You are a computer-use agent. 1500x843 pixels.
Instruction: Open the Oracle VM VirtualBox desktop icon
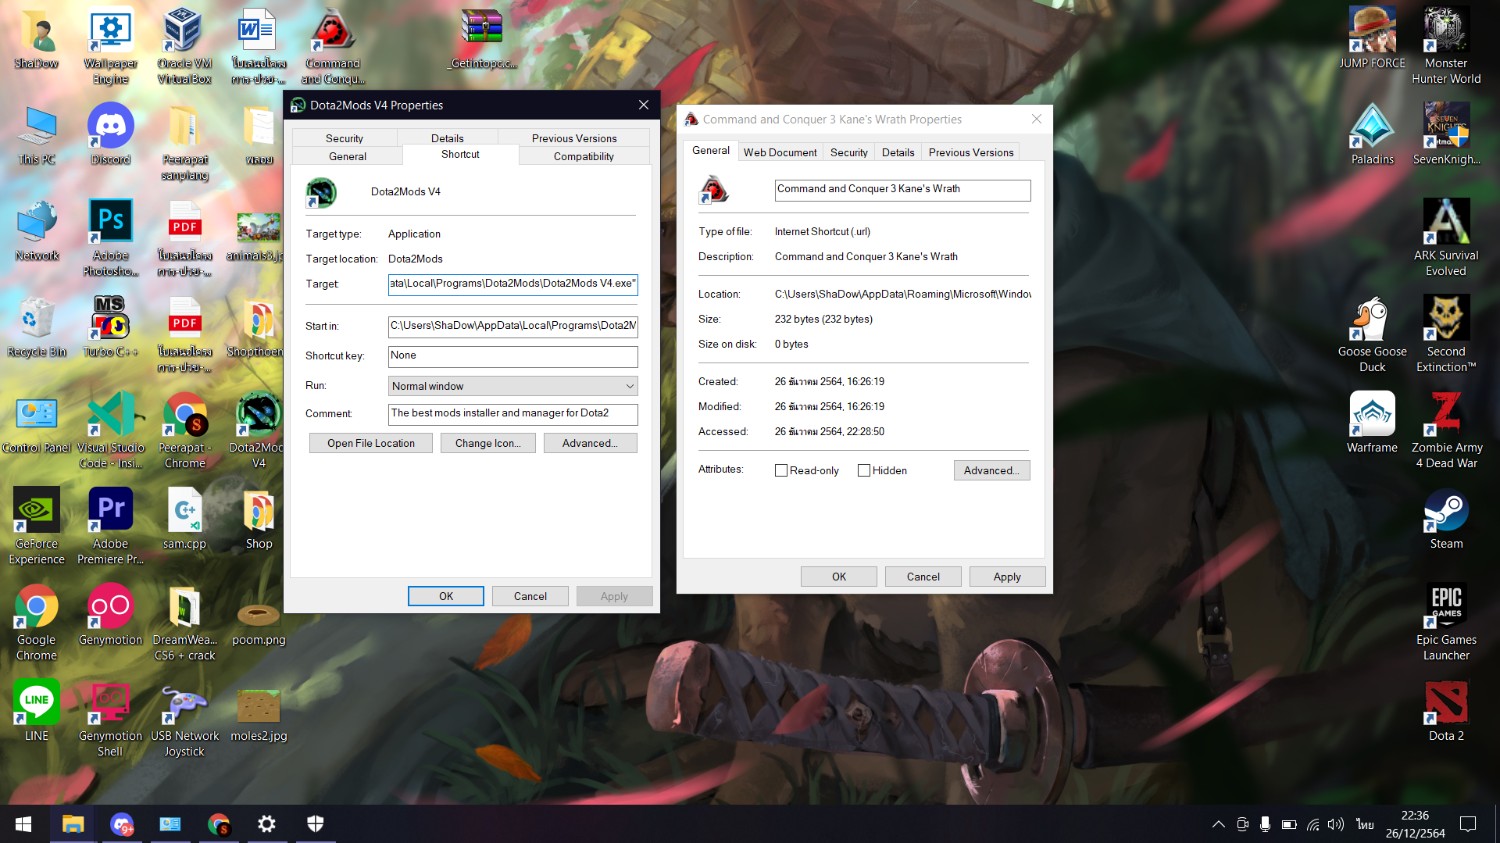184,47
